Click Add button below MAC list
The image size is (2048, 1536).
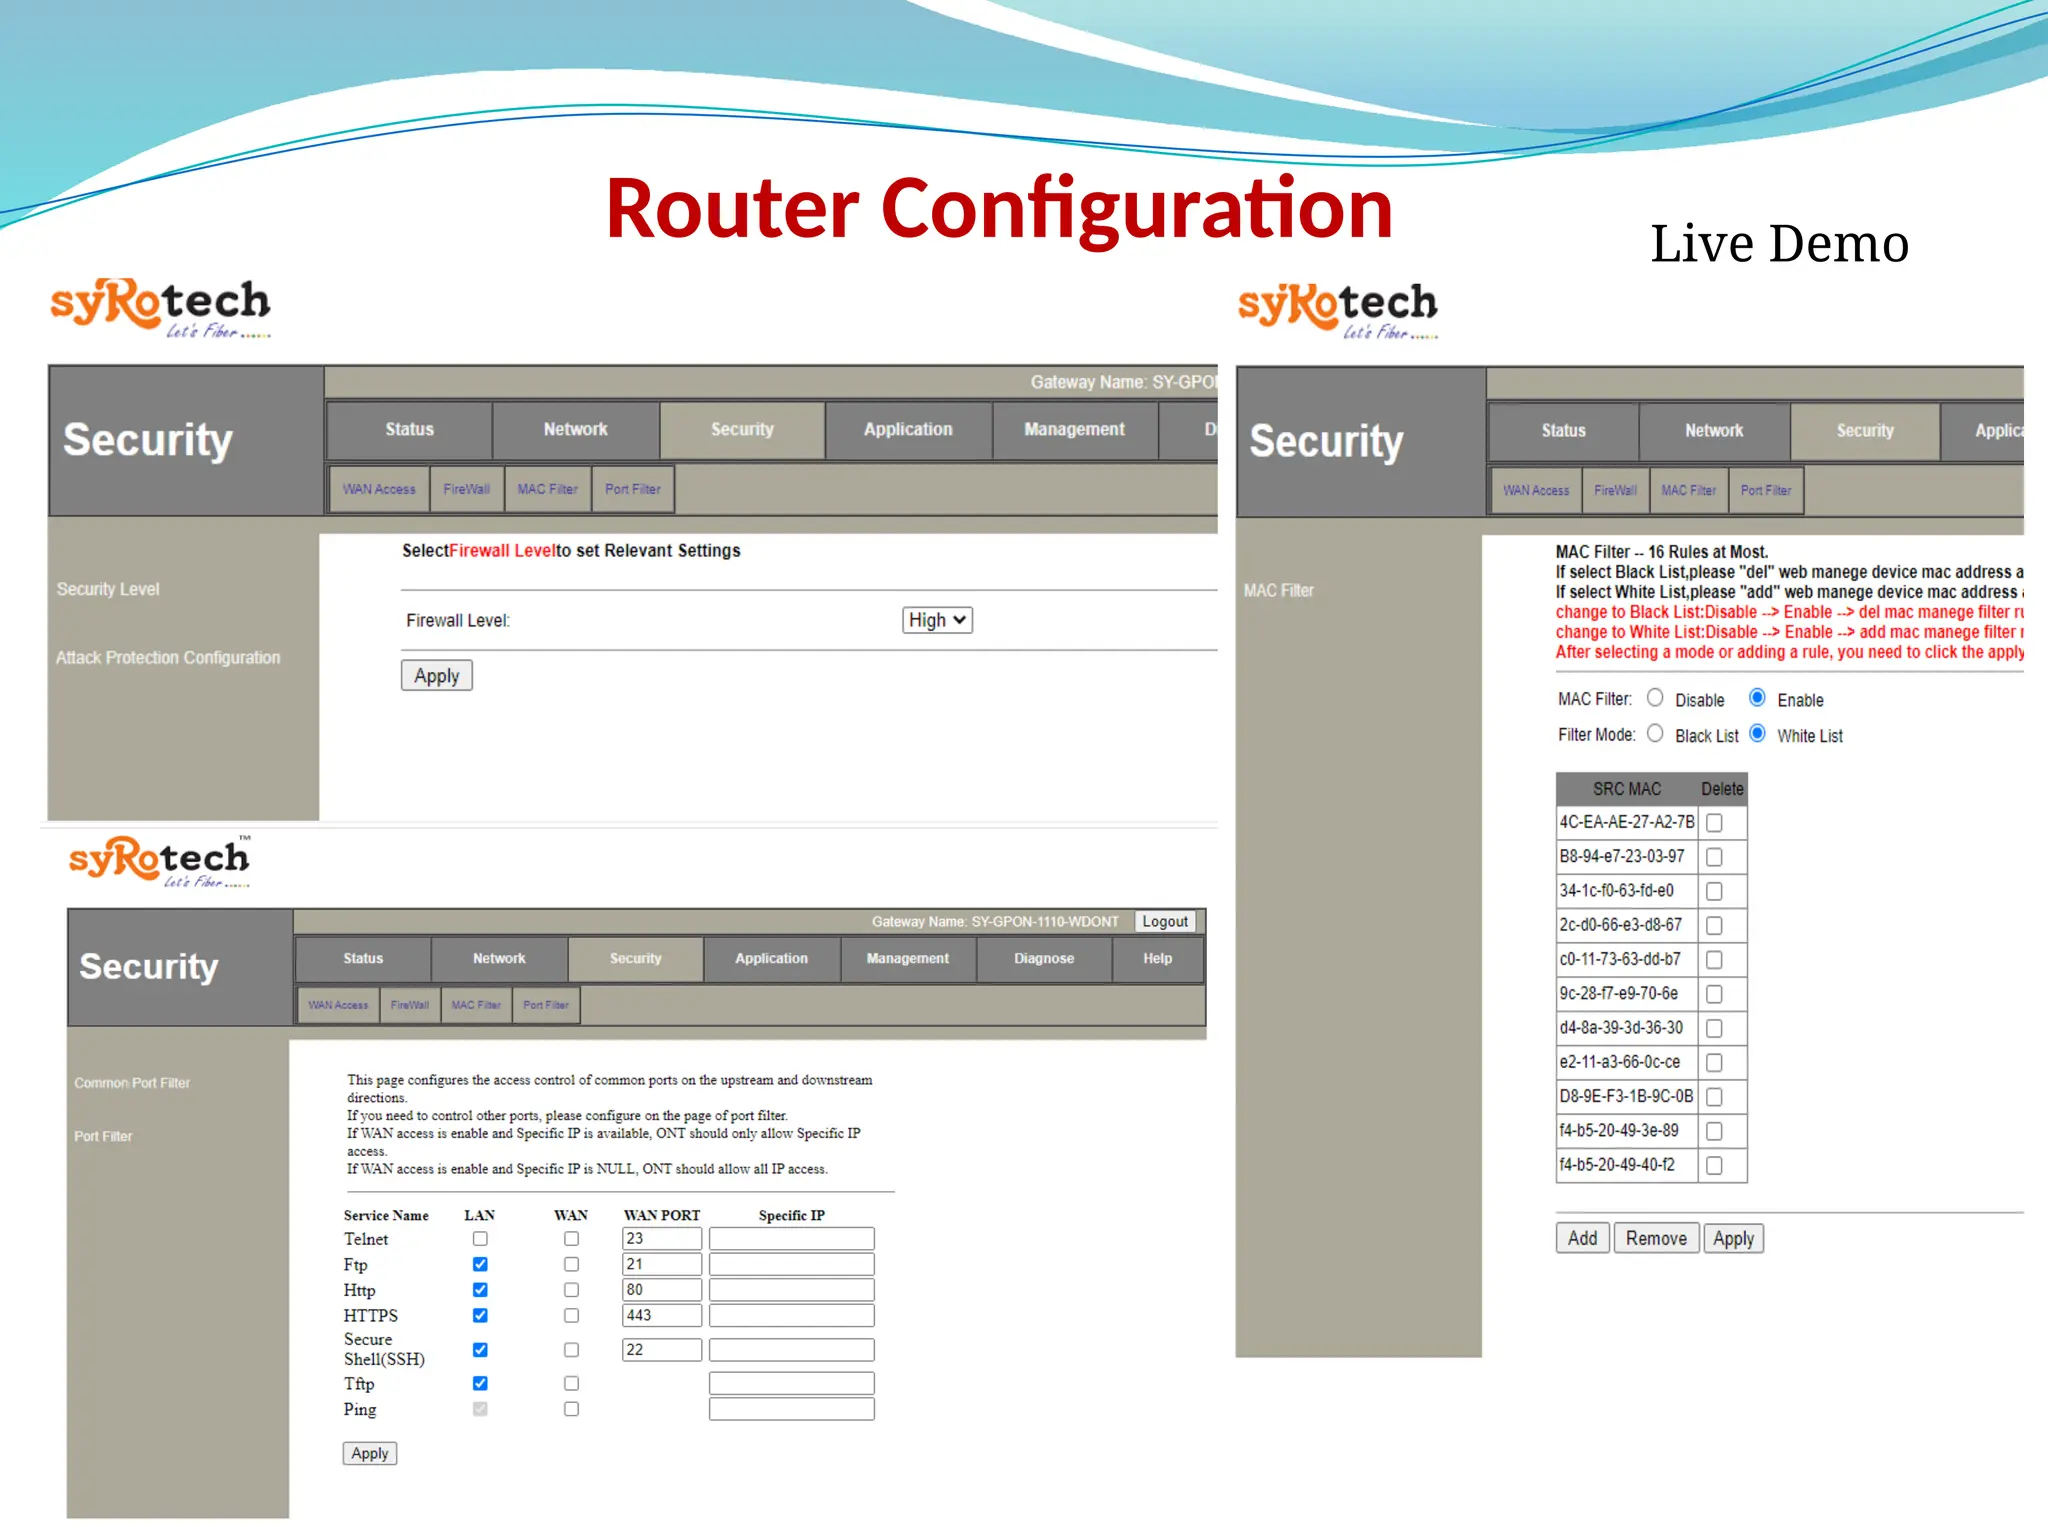(x=1582, y=1238)
